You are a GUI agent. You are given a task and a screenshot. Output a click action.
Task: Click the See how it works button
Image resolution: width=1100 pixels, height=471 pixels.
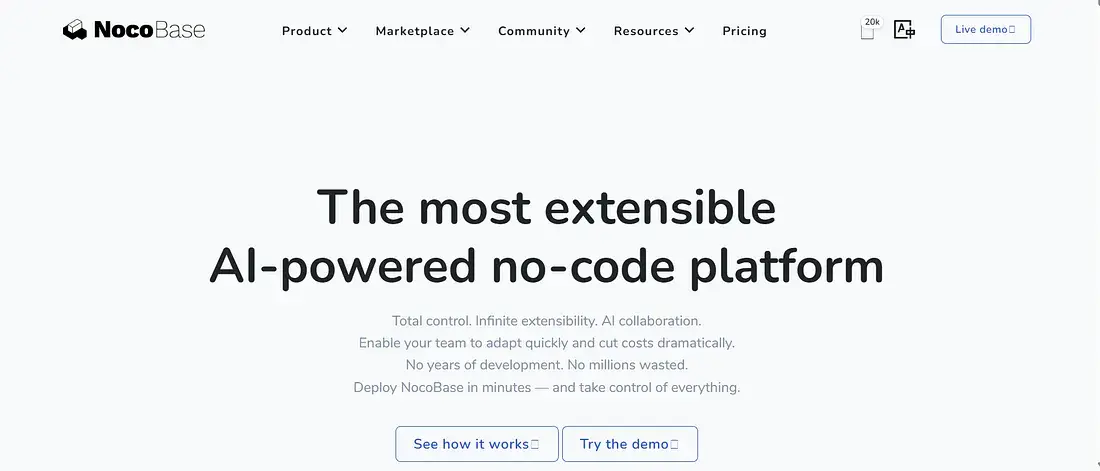(476, 444)
